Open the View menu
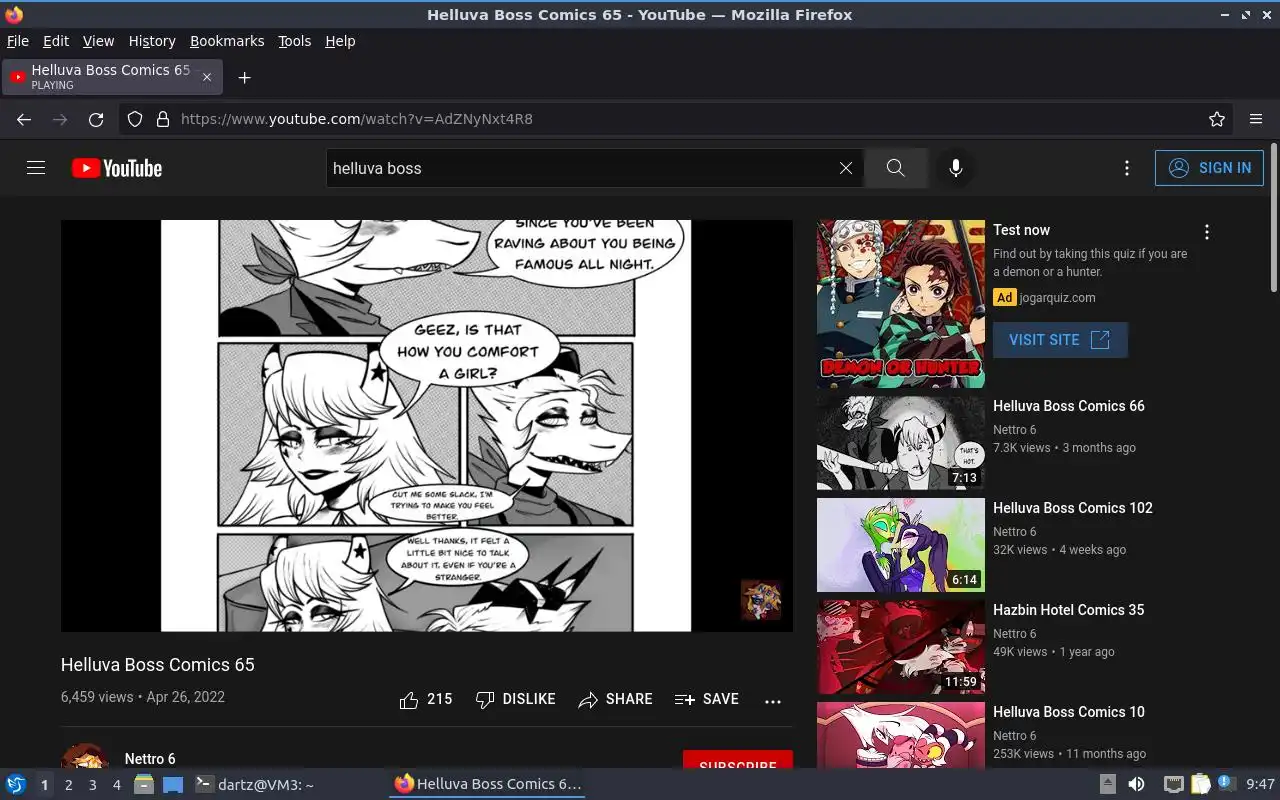This screenshot has width=1280, height=800. pos(98,41)
